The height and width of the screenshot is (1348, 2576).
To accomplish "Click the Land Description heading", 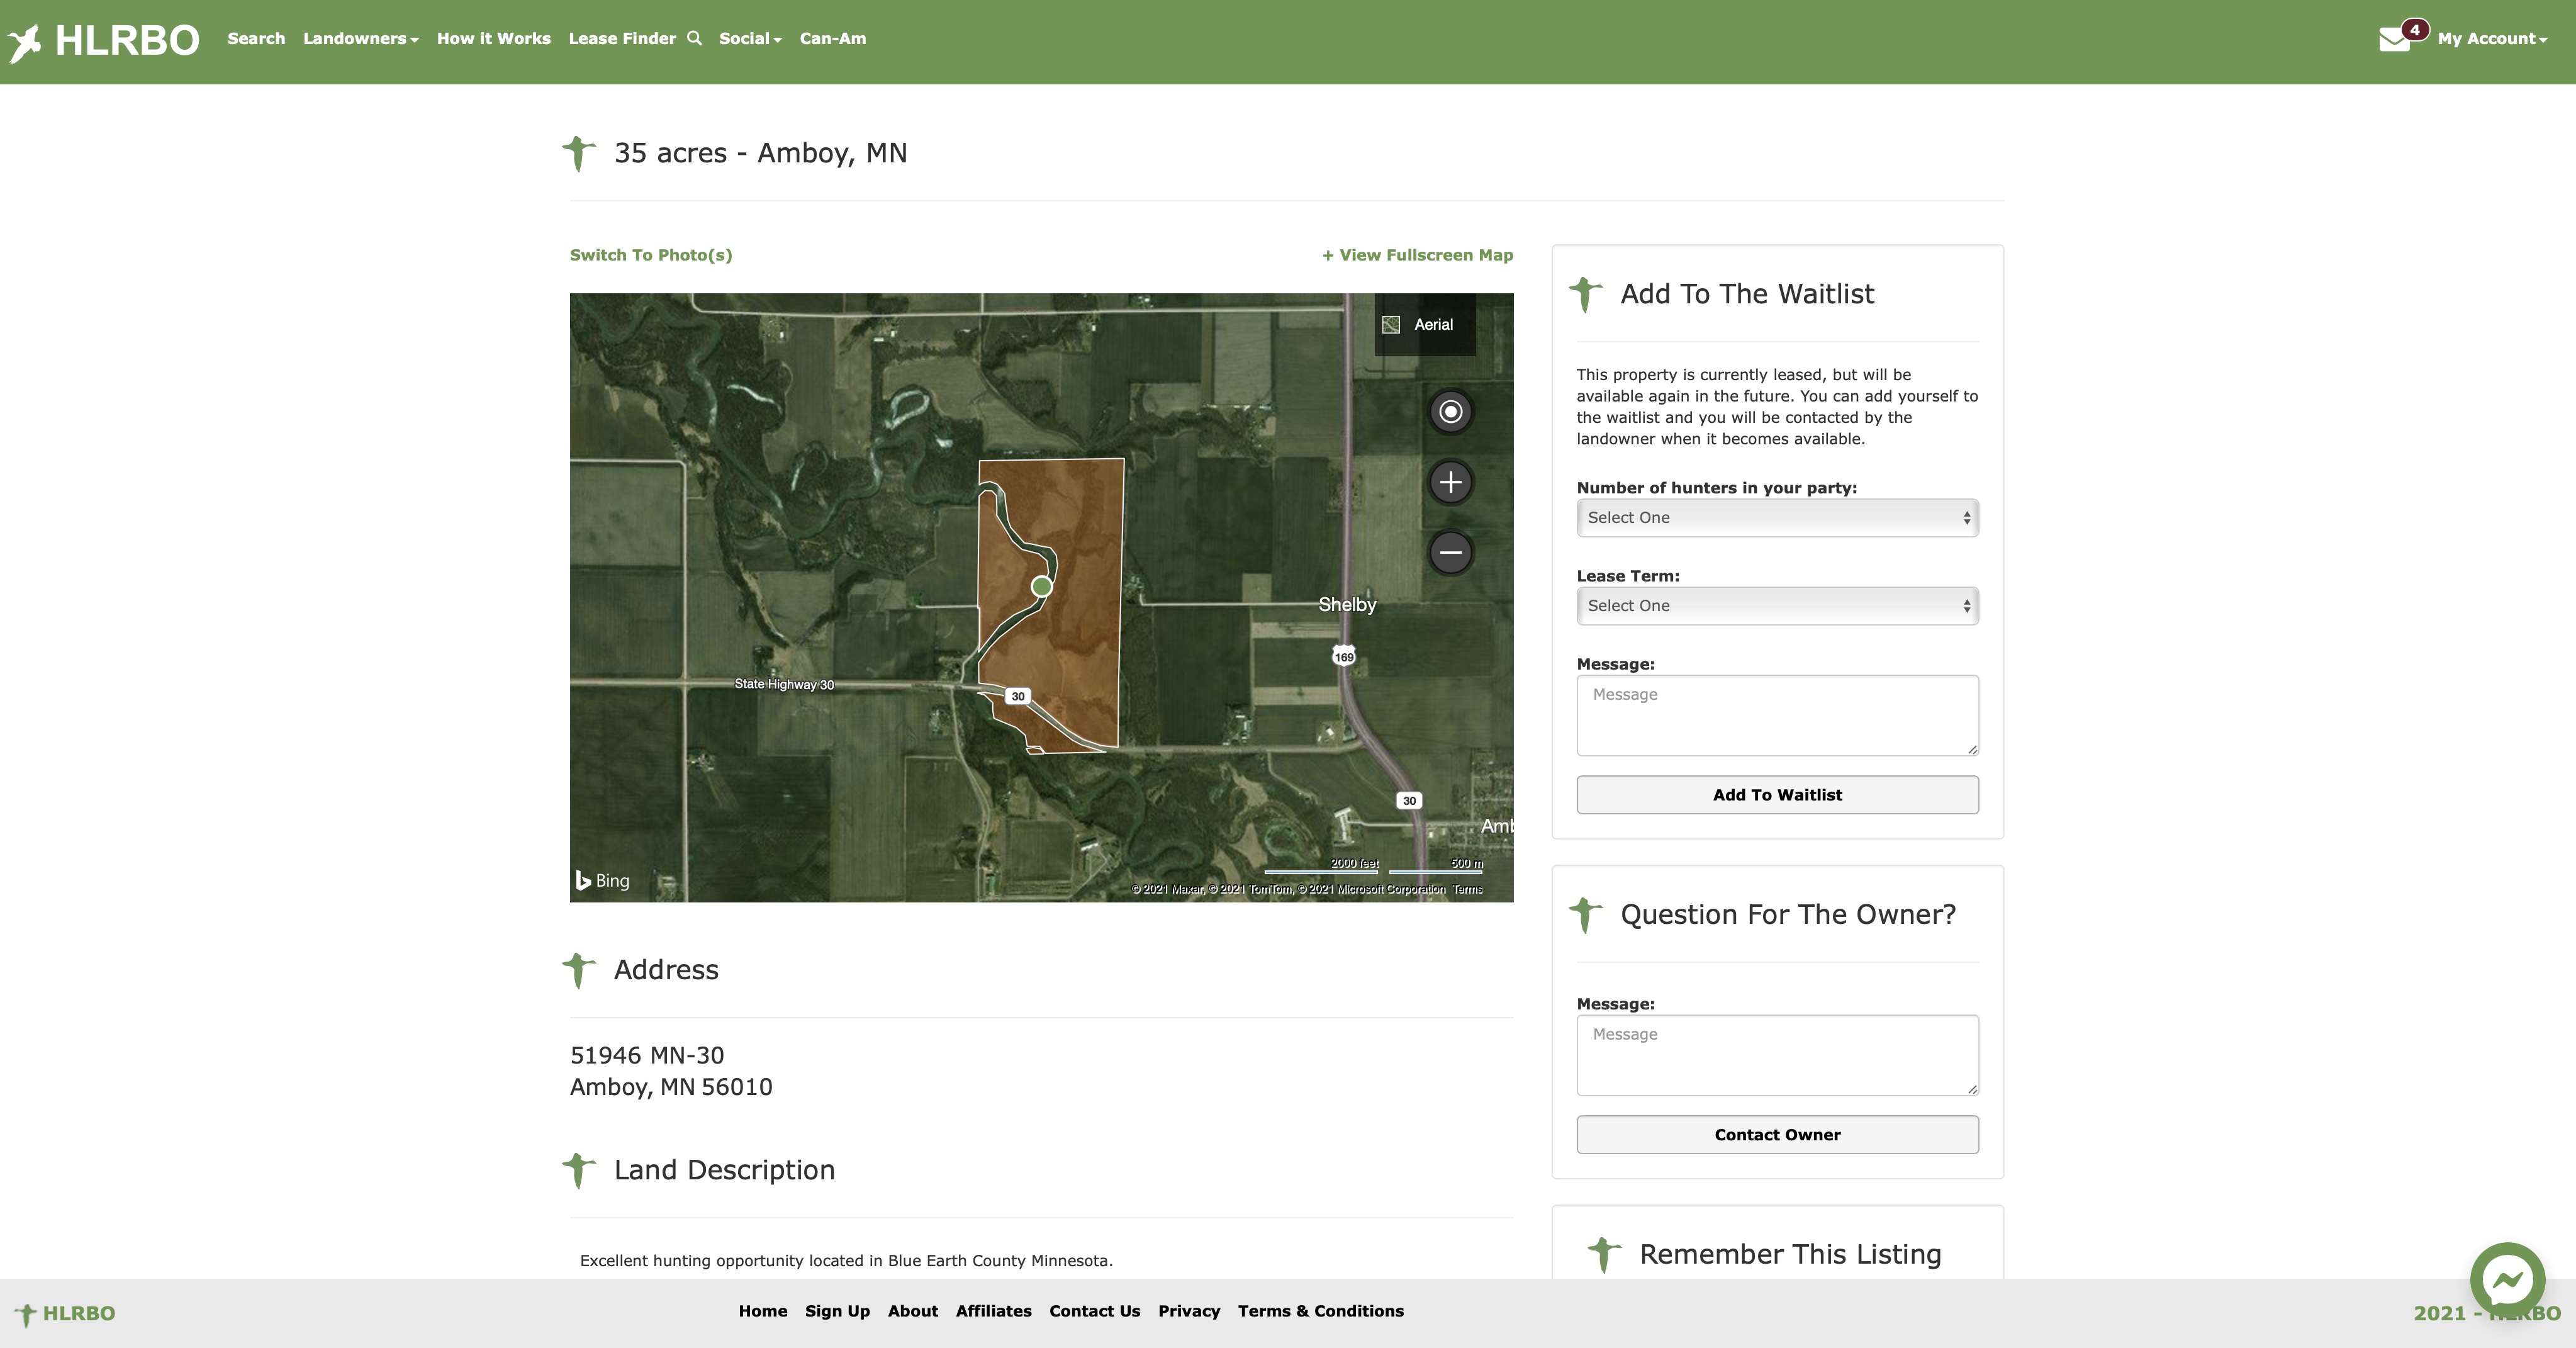I will point(724,1170).
